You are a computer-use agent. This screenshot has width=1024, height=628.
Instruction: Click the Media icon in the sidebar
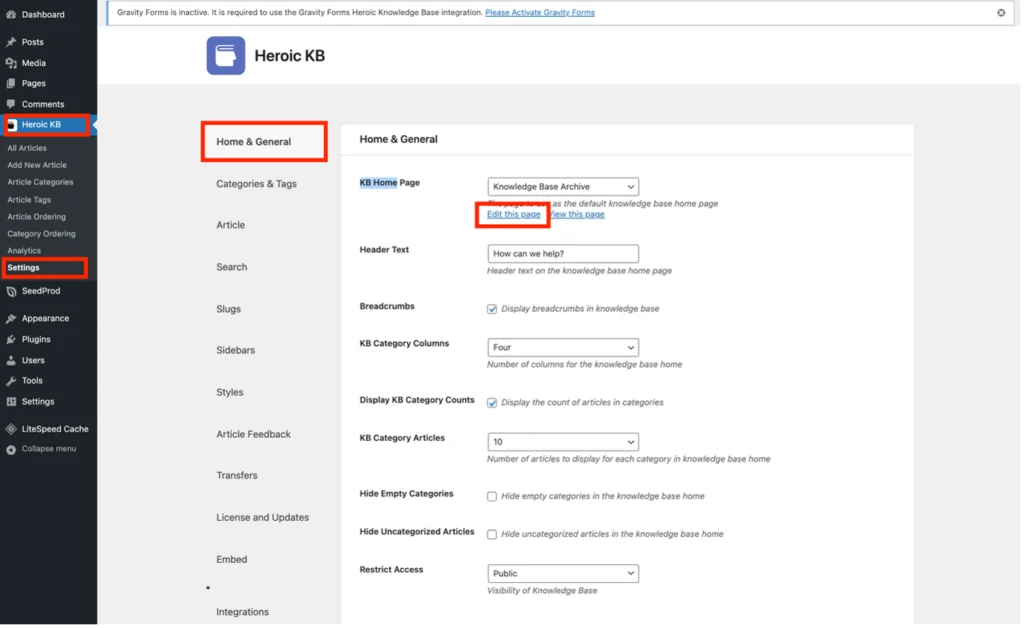(x=11, y=63)
